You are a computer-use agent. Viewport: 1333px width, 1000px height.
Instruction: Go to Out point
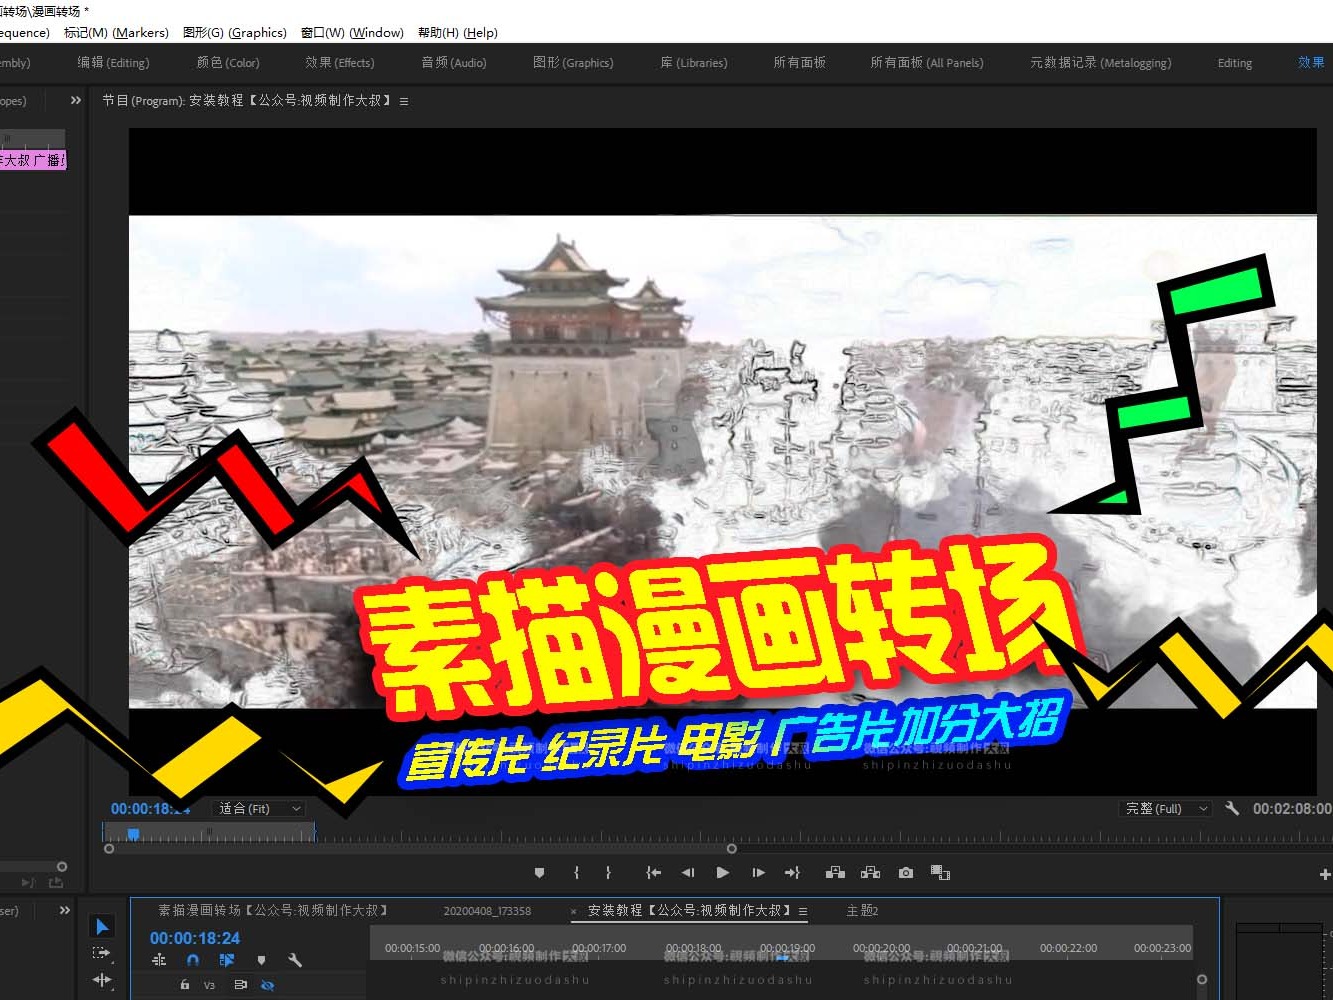(792, 873)
